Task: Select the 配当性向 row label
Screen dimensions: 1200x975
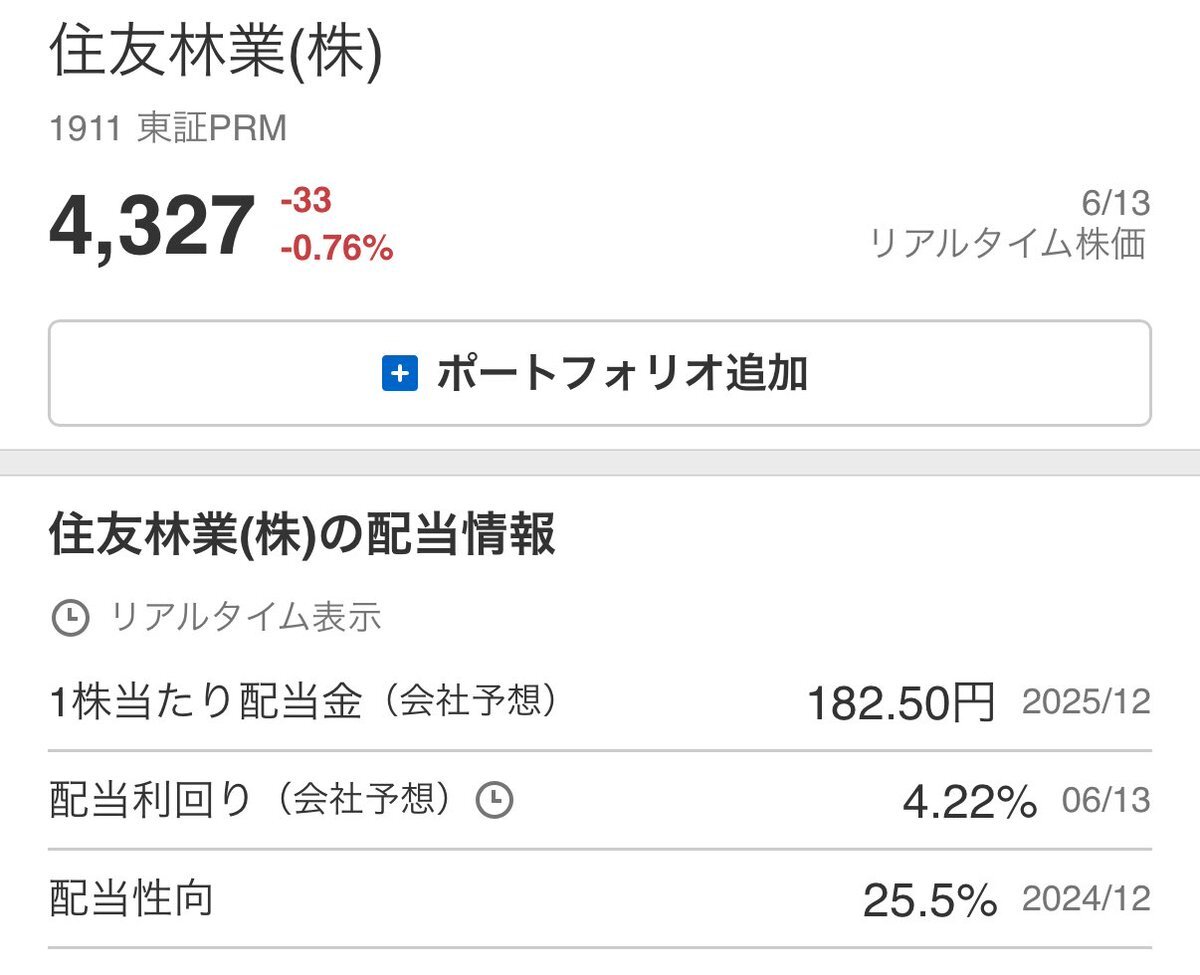Action: tap(131, 900)
